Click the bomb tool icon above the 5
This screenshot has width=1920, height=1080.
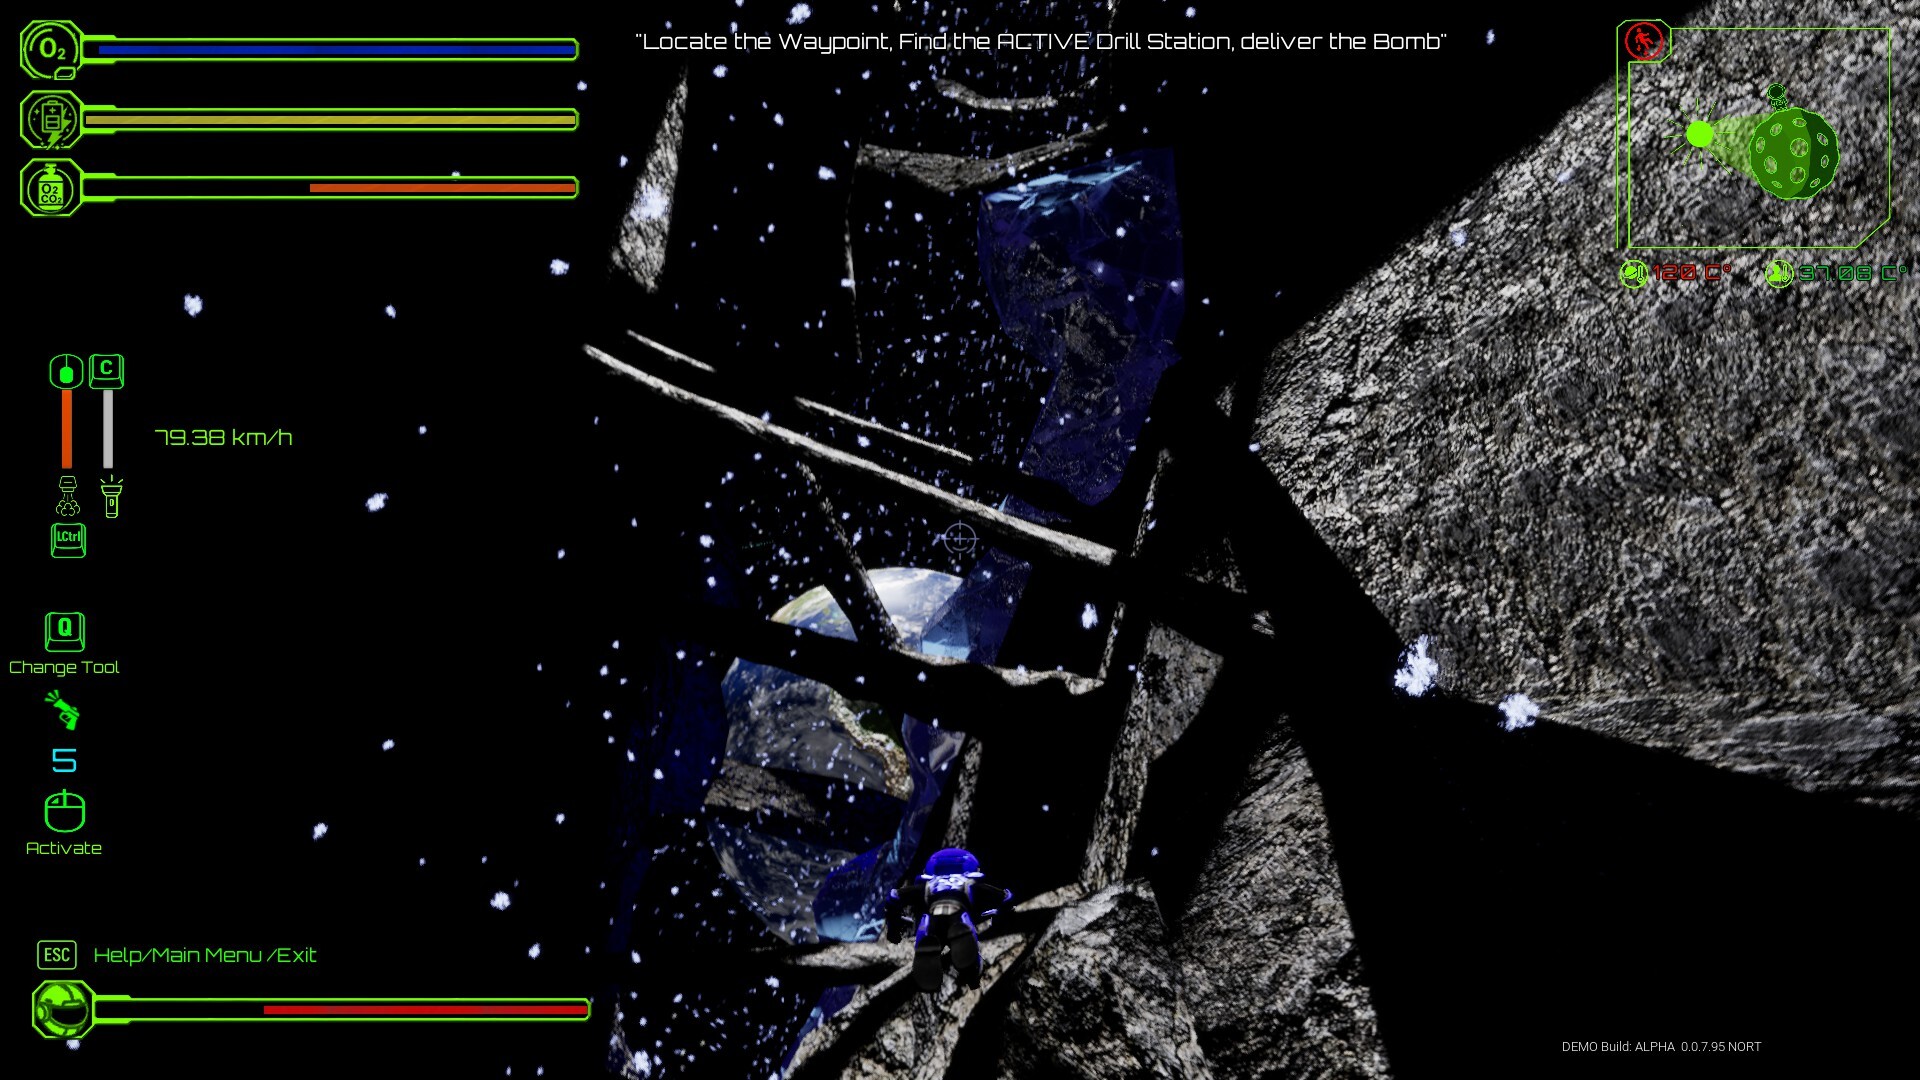pyautogui.click(x=64, y=711)
